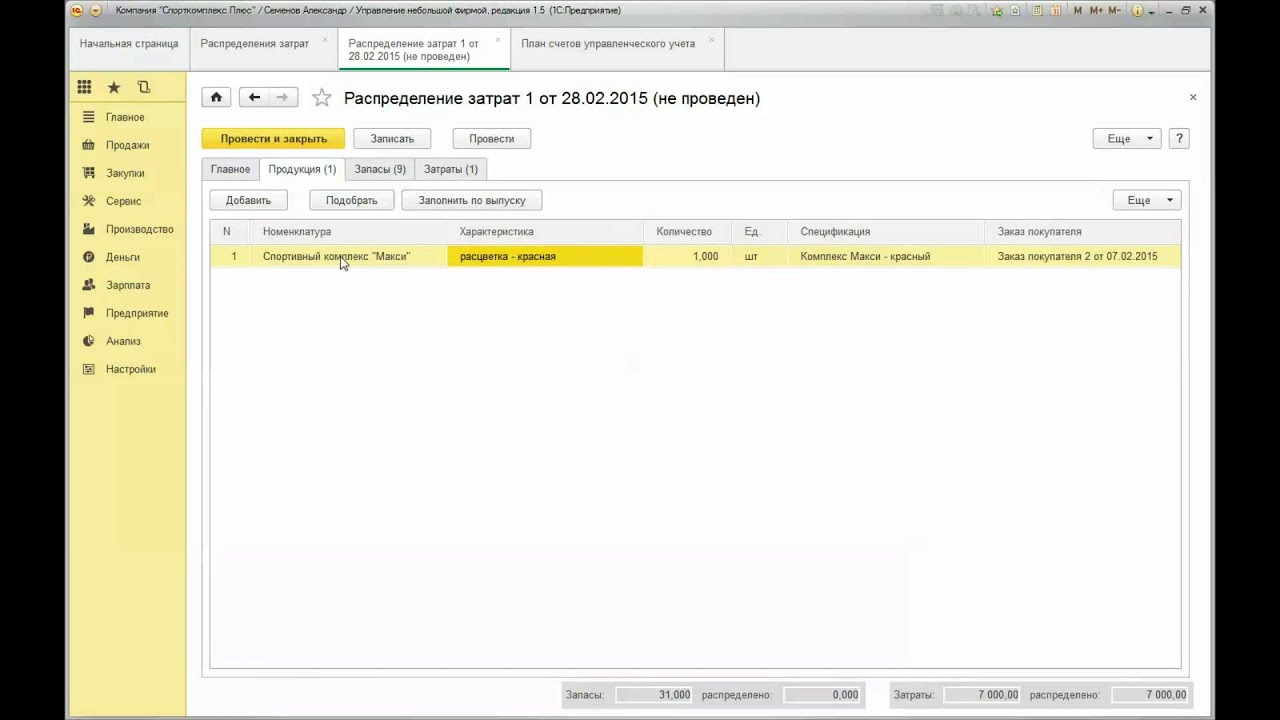Click the M+ memory add button
1280x720 pixels.
[1096, 10]
